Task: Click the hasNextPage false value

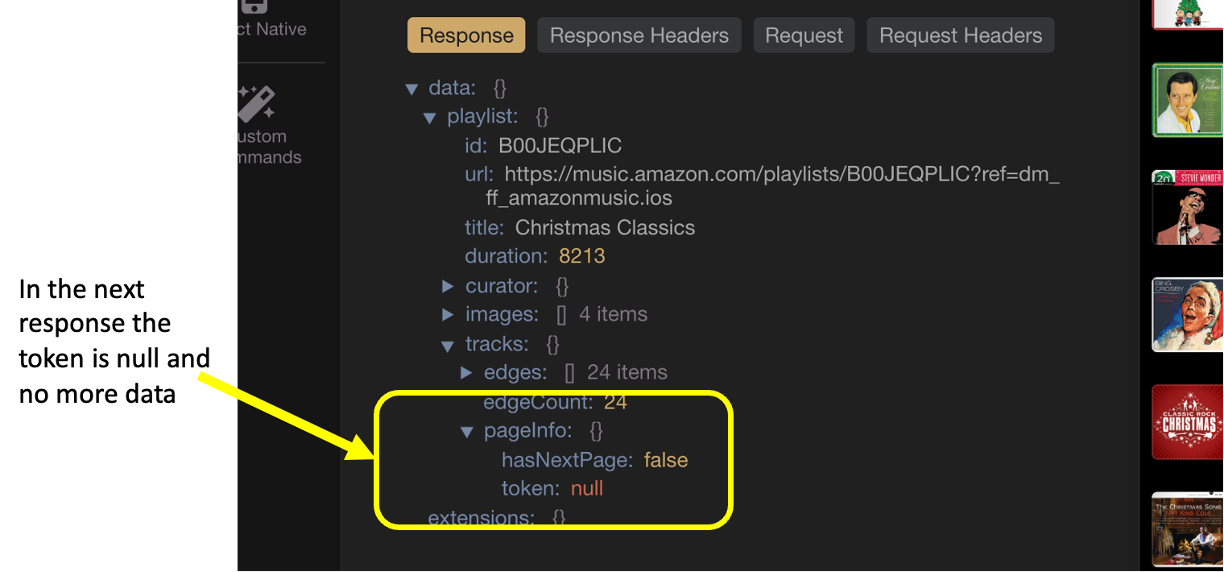Action: (x=665, y=460)
